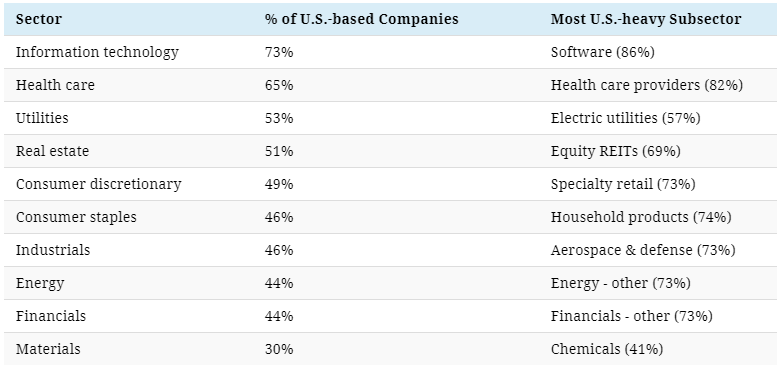The image size is (777, 366).
Task: Select the Information technology cell
Action: [97, 52]
